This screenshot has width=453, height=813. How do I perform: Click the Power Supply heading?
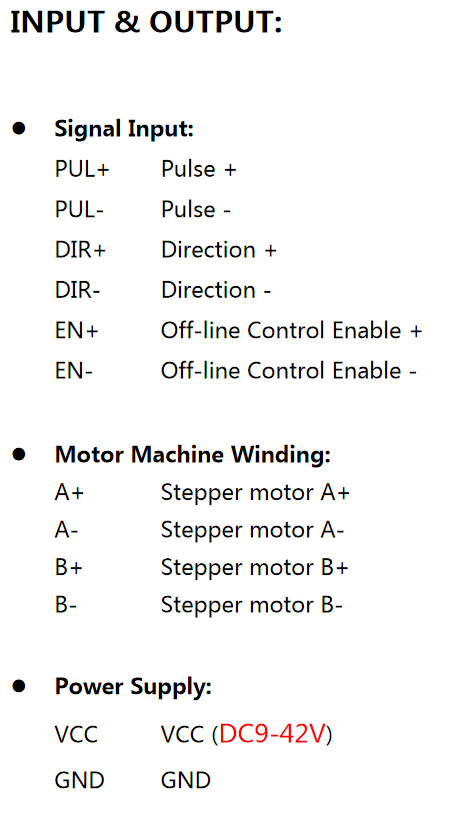pyautogui.click(x=133, y=688)
